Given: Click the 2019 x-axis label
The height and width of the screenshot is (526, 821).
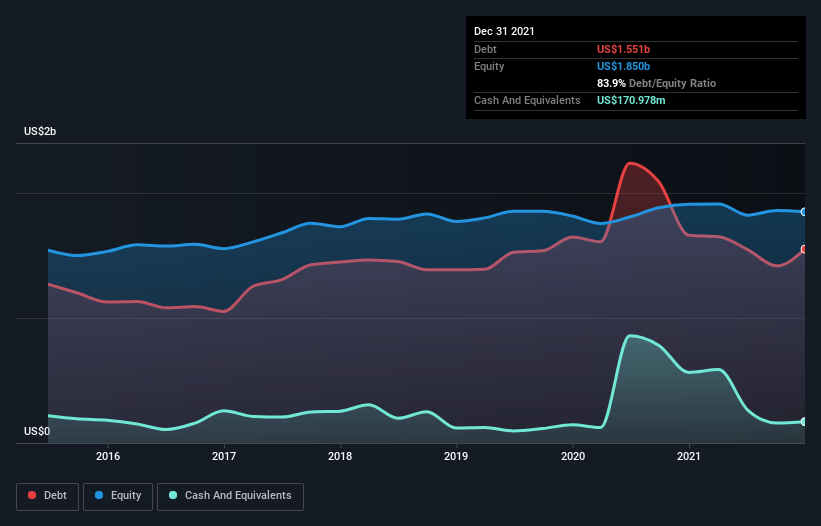Looking at the screenshot, I should click(456, 456).
